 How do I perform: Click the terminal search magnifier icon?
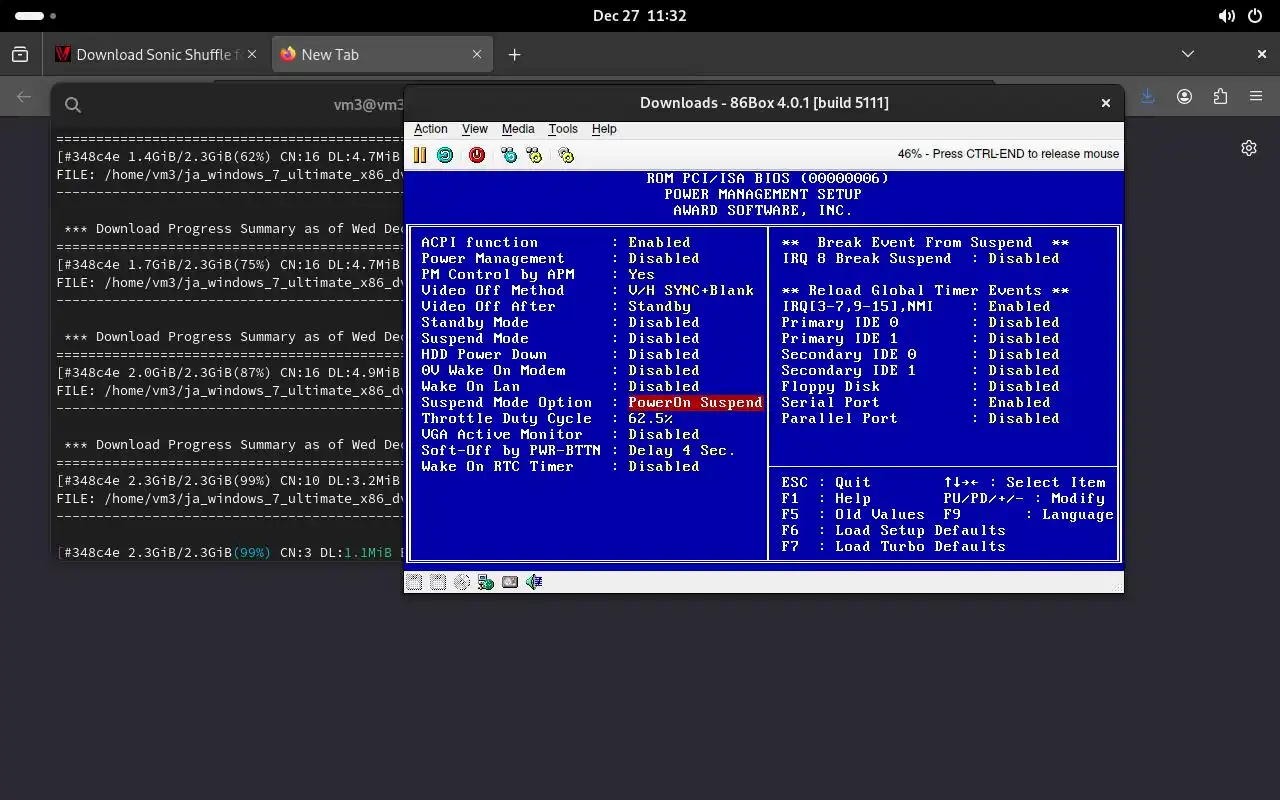73,105
